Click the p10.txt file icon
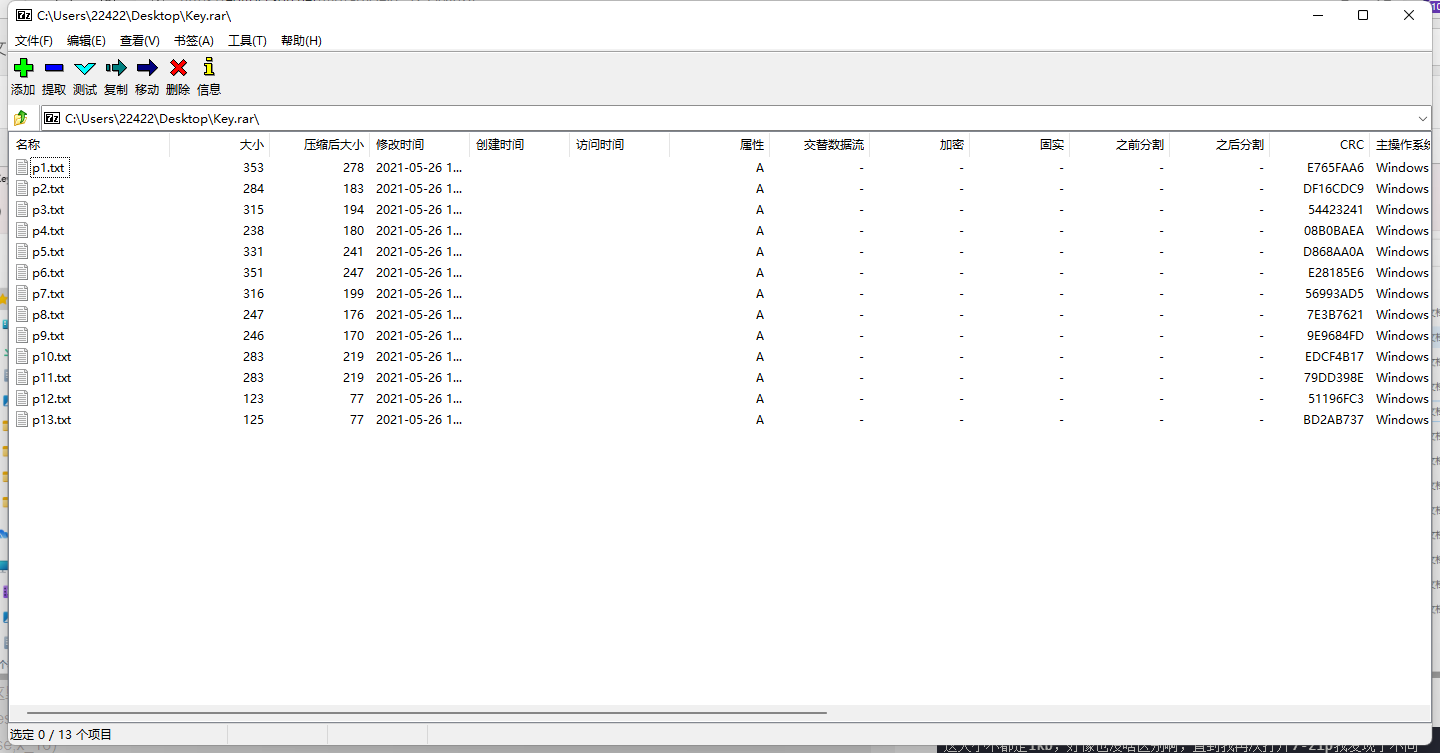 (x=22, y=357)
